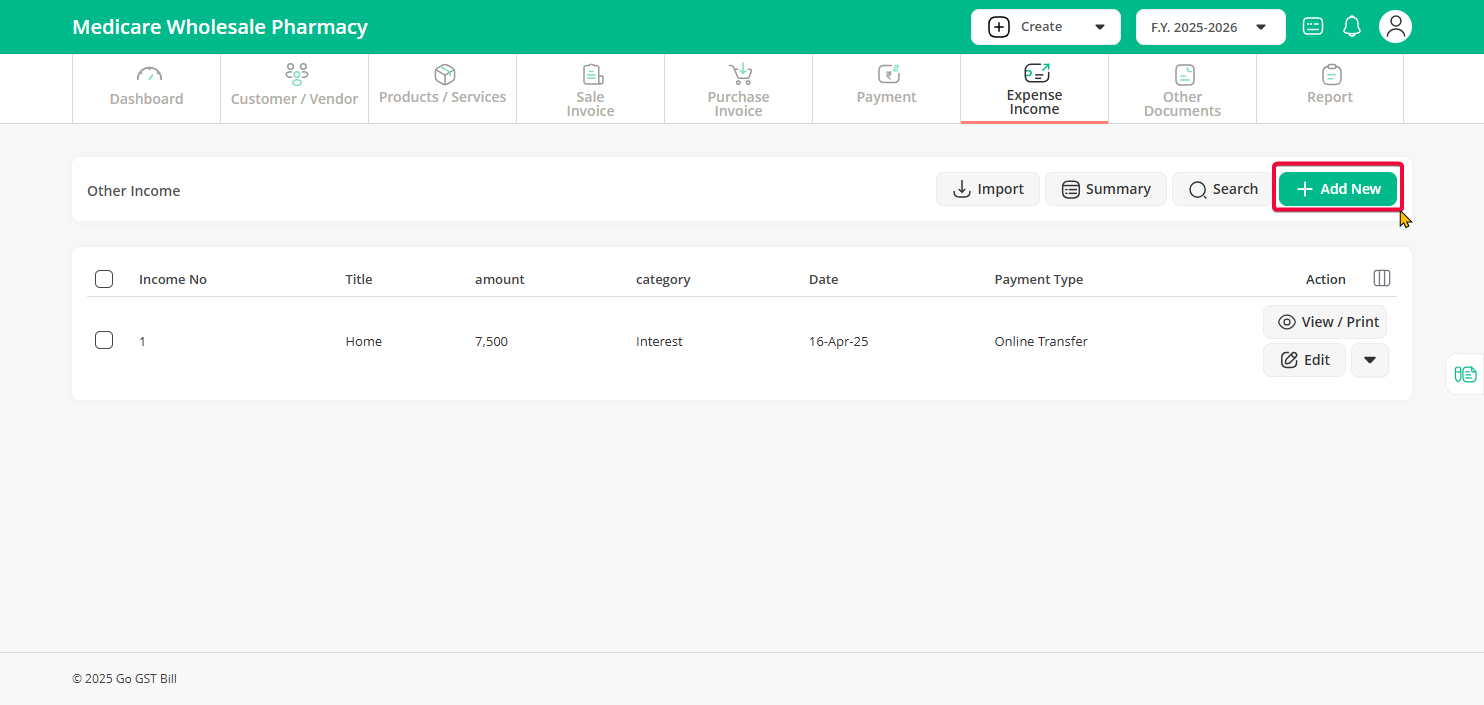Click the Dashboard gauge icon

coord(148,74)
